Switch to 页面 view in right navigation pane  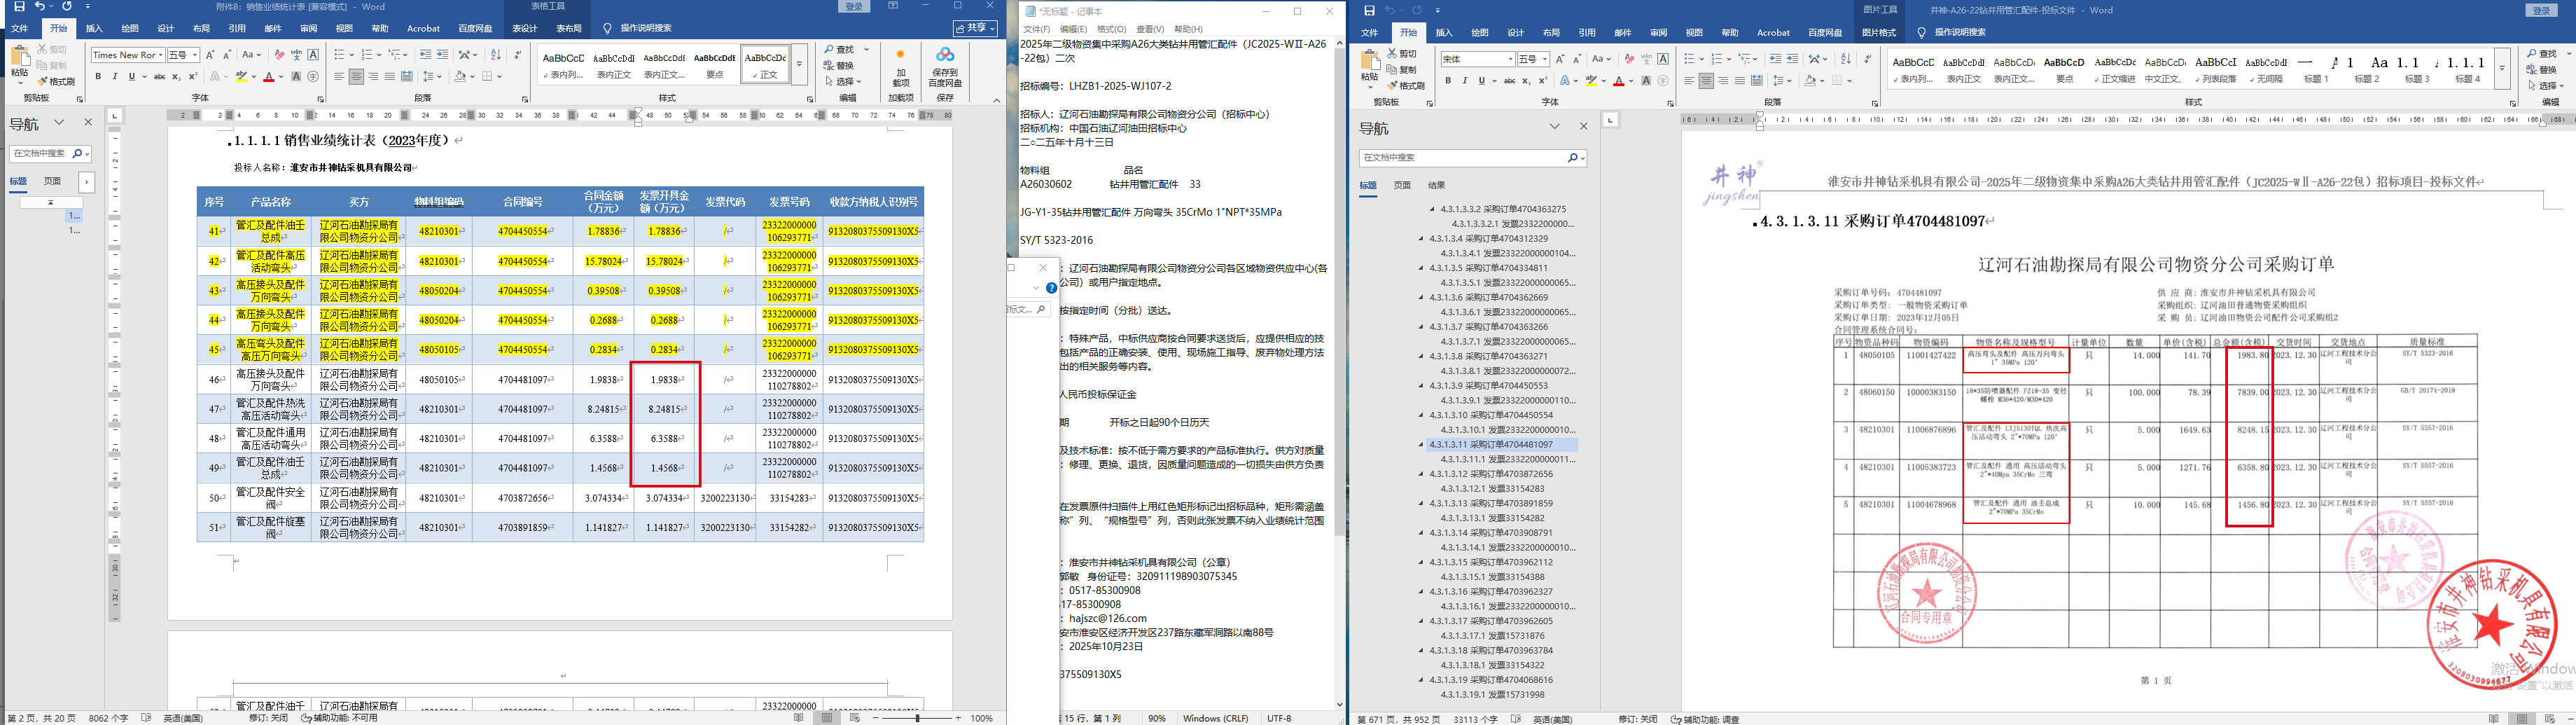[1402, 185]
